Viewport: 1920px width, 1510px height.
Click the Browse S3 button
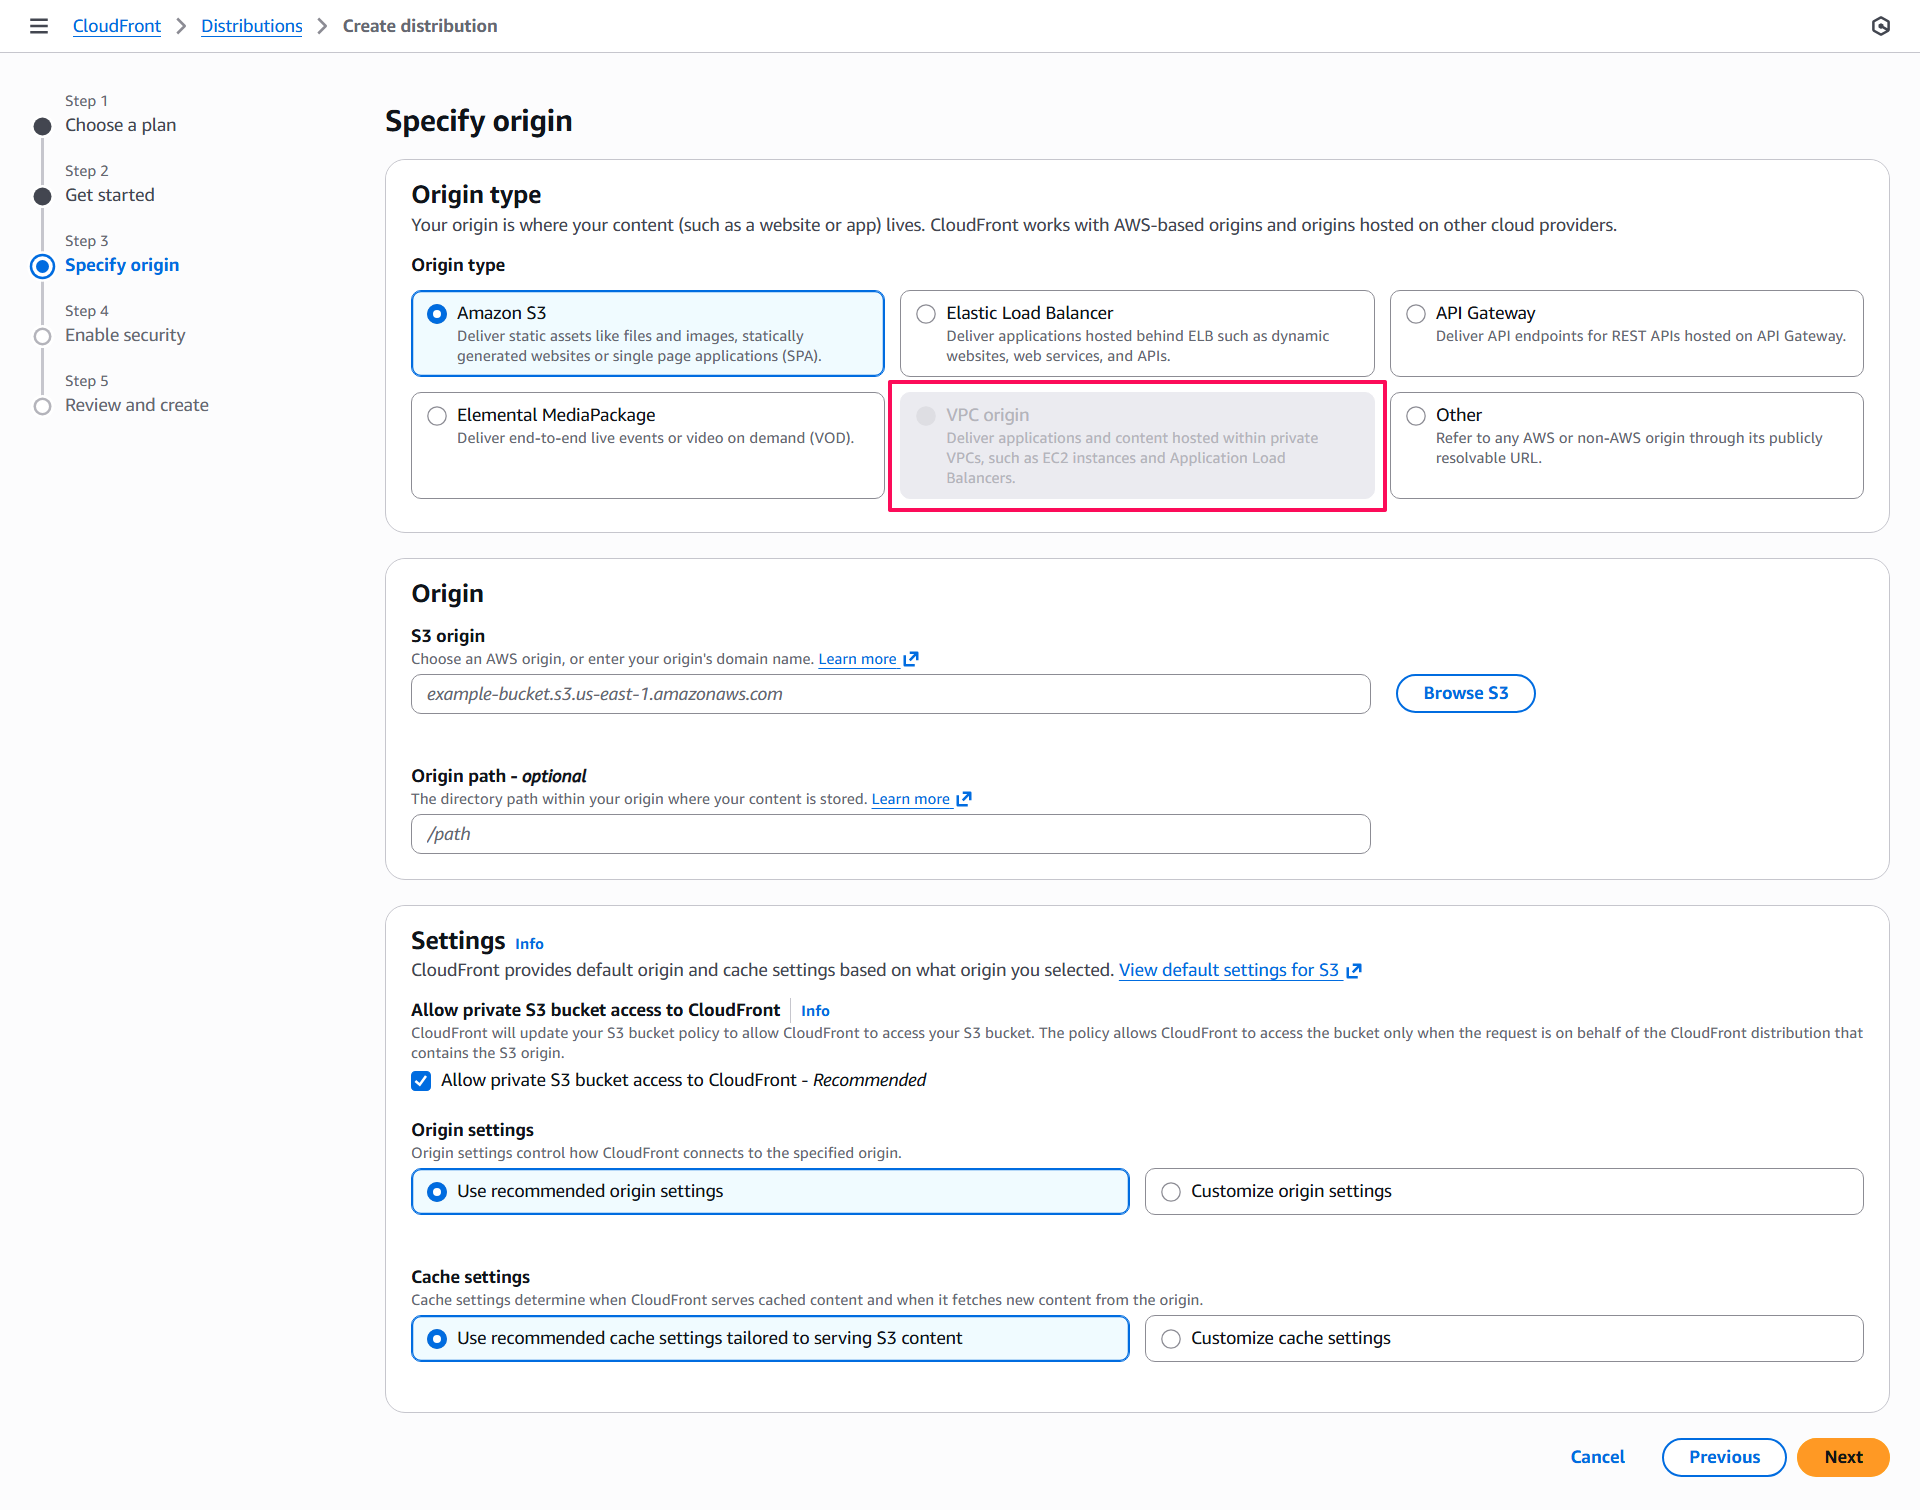pos(1465,693)
